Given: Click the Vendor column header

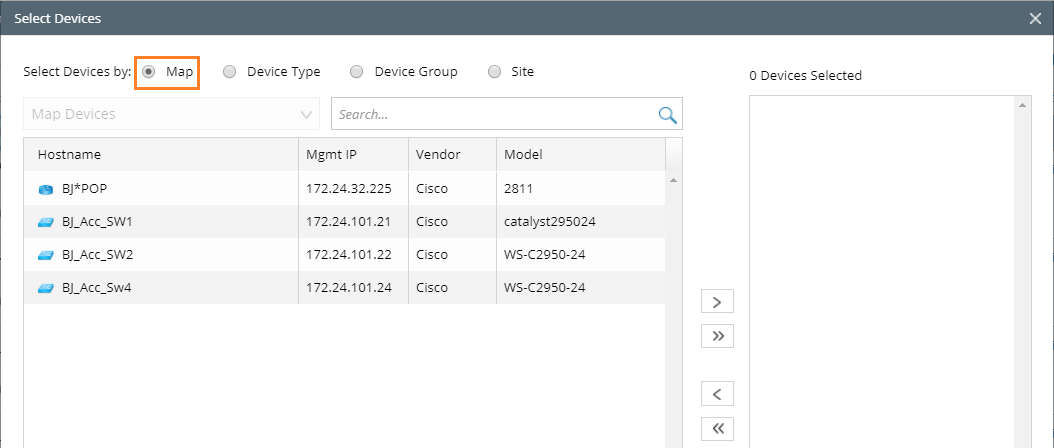Looking at the screenshot, I should [x=436, y=155].
